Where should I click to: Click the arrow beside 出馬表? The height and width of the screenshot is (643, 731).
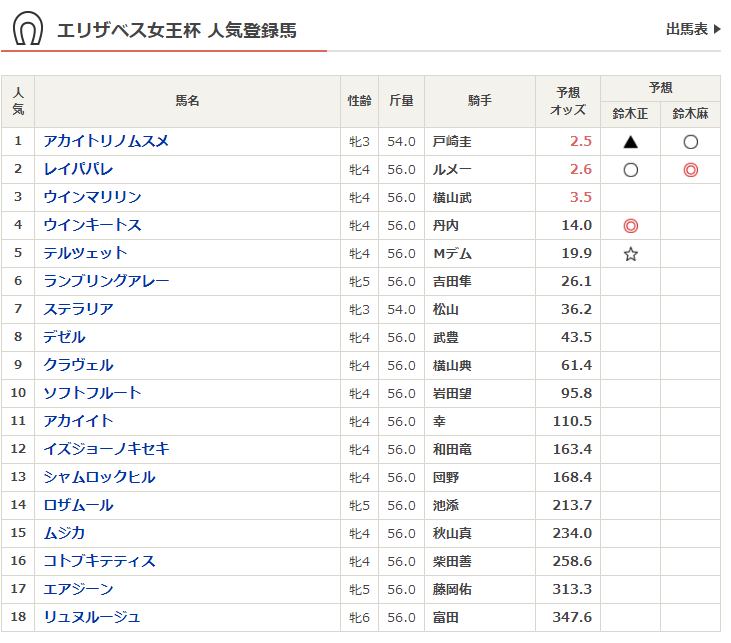[x=717, y=29]
